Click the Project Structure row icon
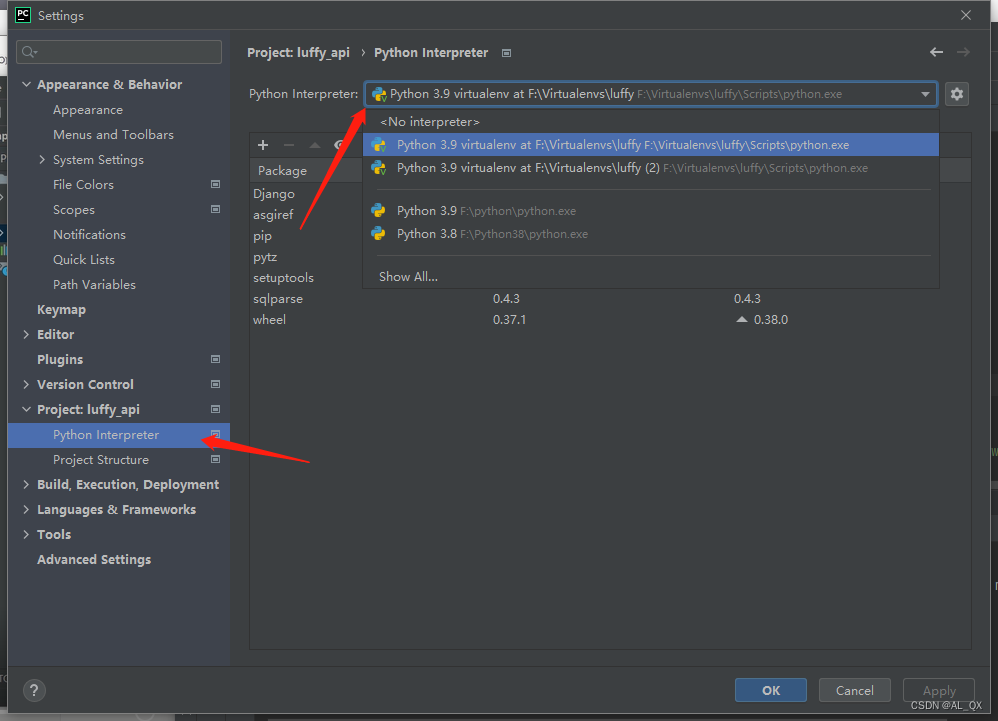Screen dimensions: 998x721 point(216,459)
